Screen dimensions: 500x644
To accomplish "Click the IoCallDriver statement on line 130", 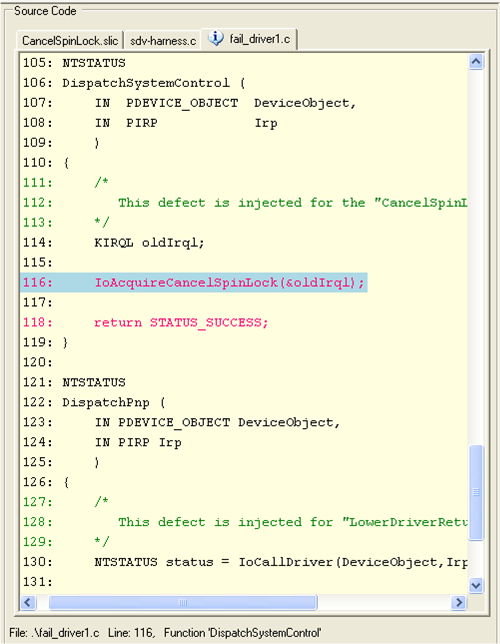I will pos(281,562).
